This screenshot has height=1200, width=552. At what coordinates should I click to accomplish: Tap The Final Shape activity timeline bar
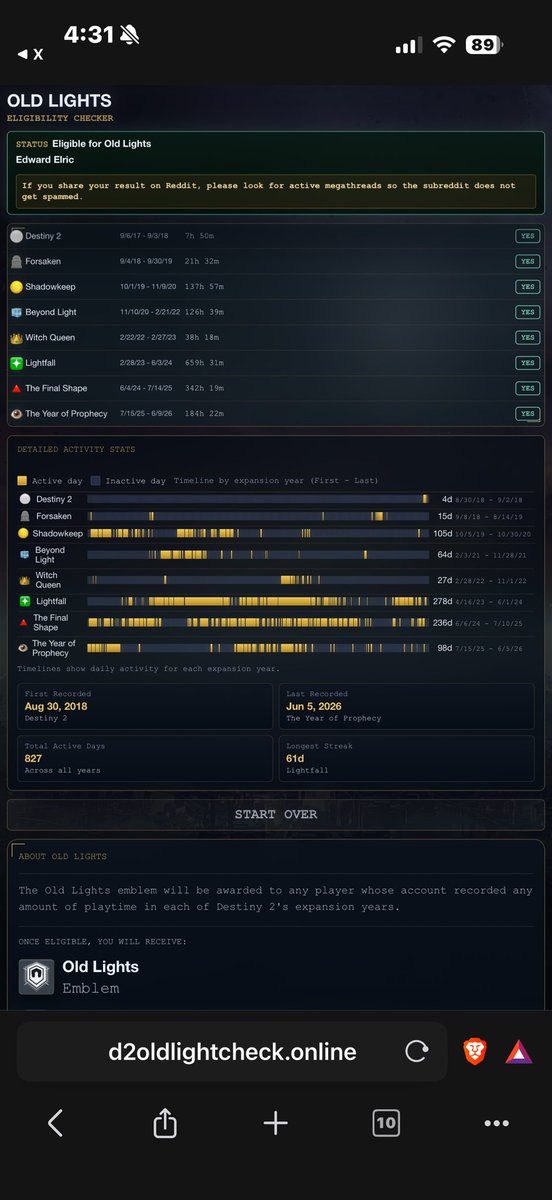[x=258, y=622]
